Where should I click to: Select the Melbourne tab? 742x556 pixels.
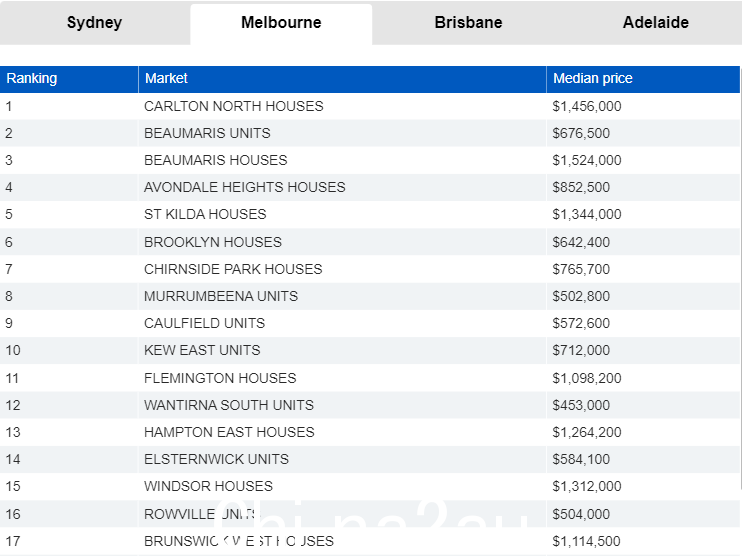[281, 23]
